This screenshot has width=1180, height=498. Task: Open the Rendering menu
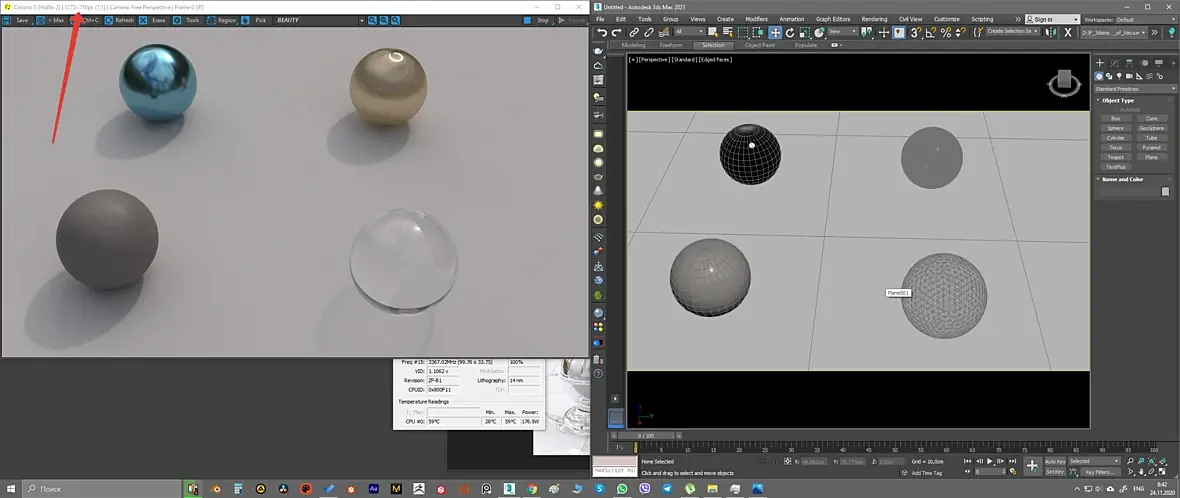tap(874, 19)
